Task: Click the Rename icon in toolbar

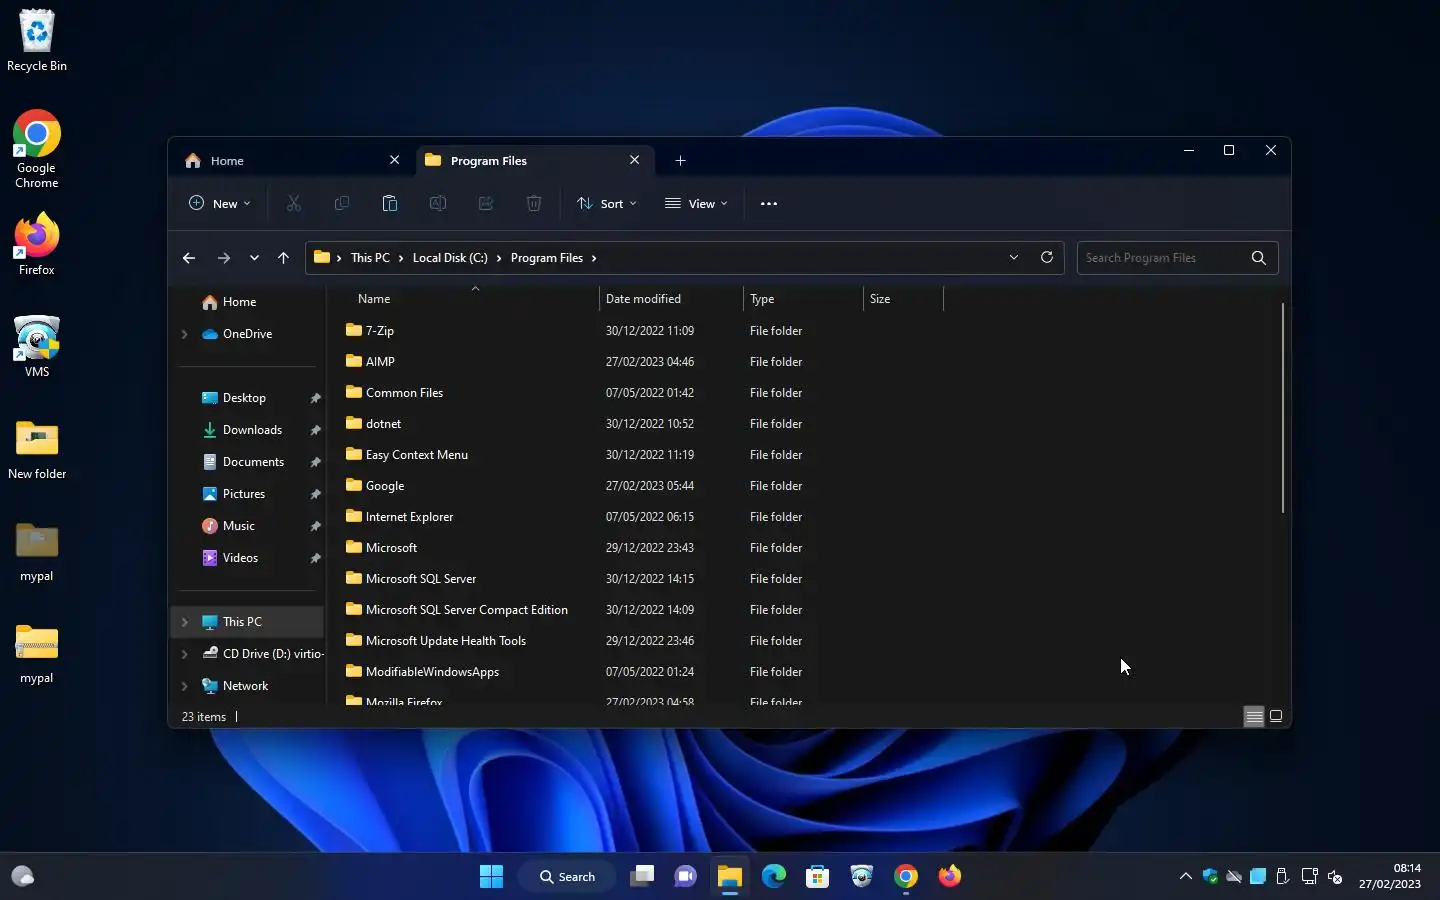Action: 438,203
